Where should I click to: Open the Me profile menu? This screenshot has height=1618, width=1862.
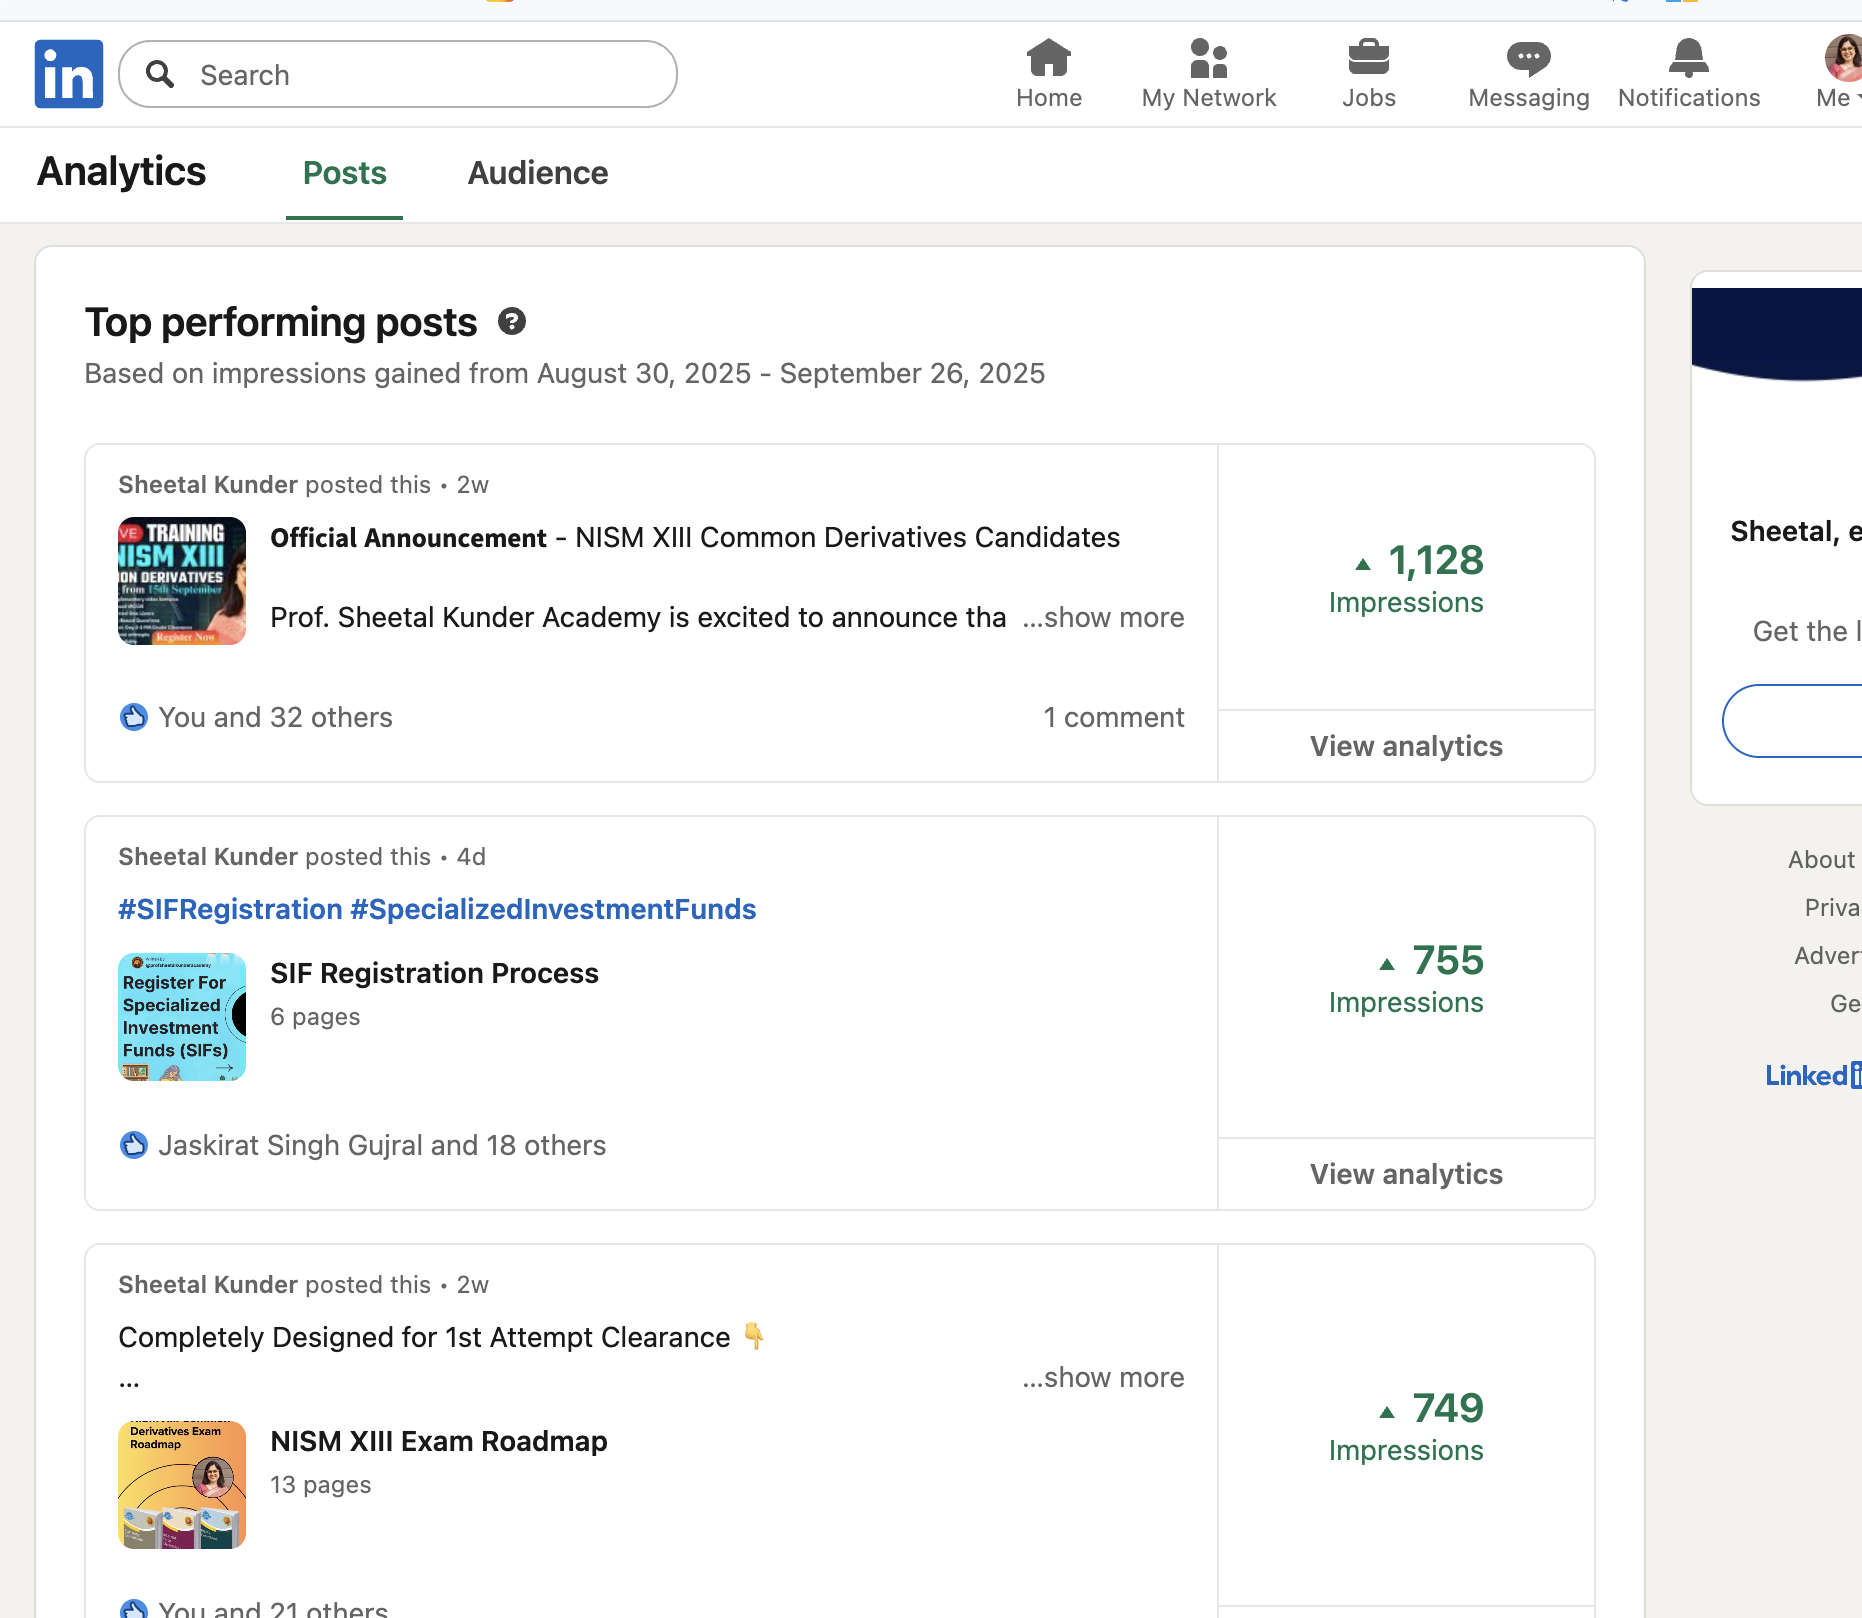click(1840, 74)
